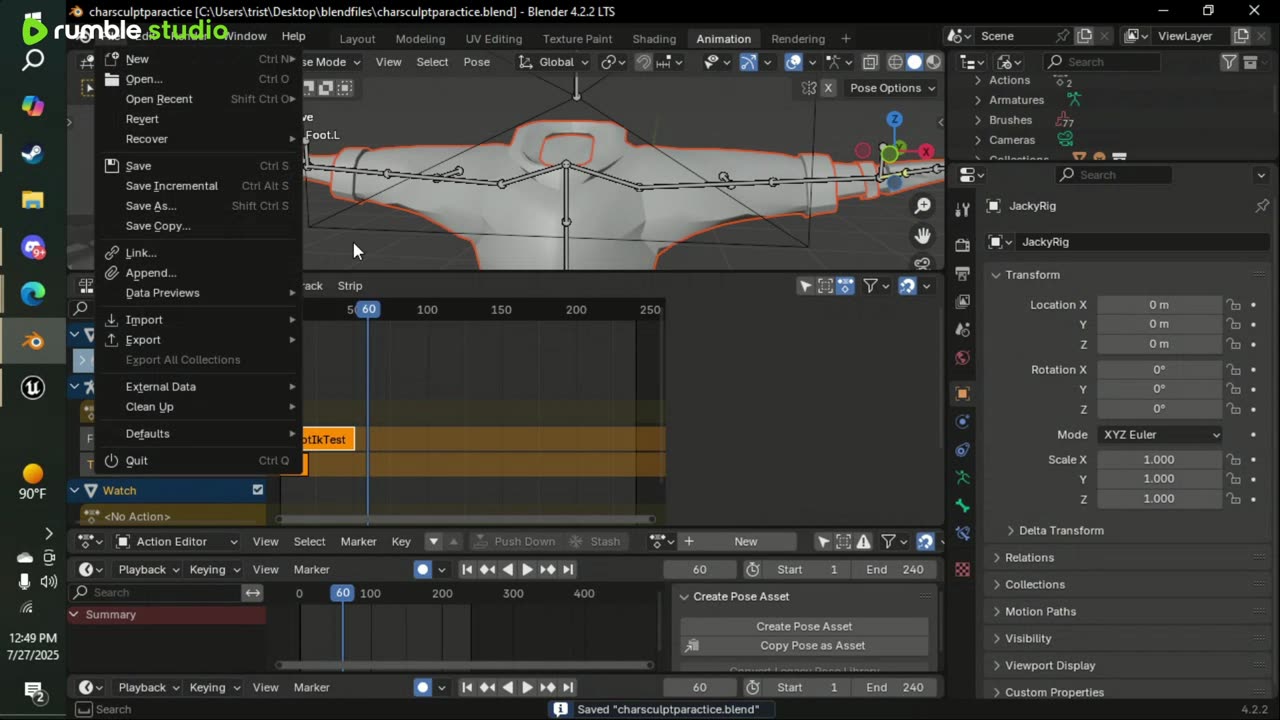Pin the JackyRig properties panel
Viewport: 1280px width, 720px height.
point(1261,206)
